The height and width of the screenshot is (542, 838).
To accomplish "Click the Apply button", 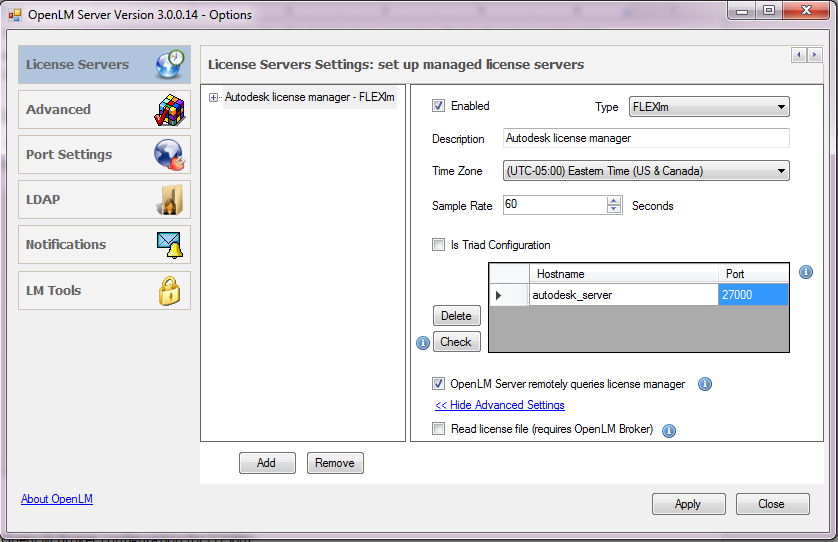I will (x=688, y=504).
